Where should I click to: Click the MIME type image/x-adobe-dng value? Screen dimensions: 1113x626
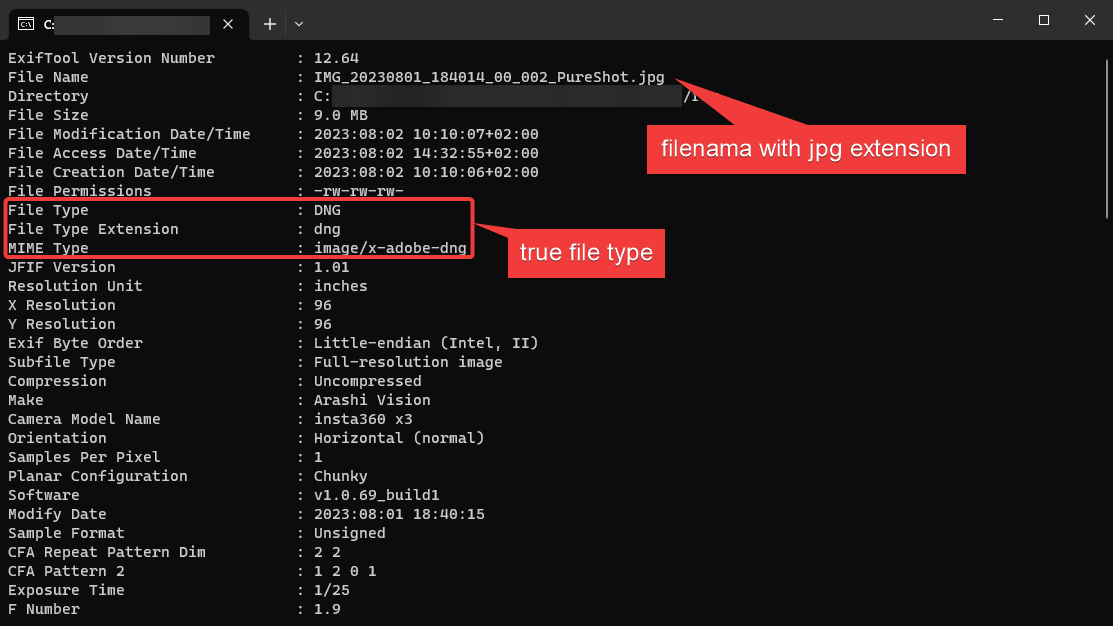[x=390, y=248]
